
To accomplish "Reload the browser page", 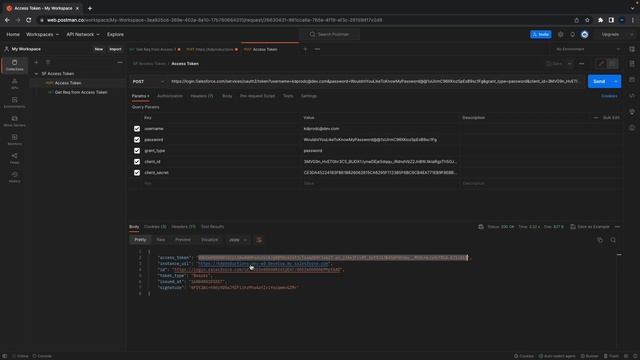I will (x=29, y=20).
